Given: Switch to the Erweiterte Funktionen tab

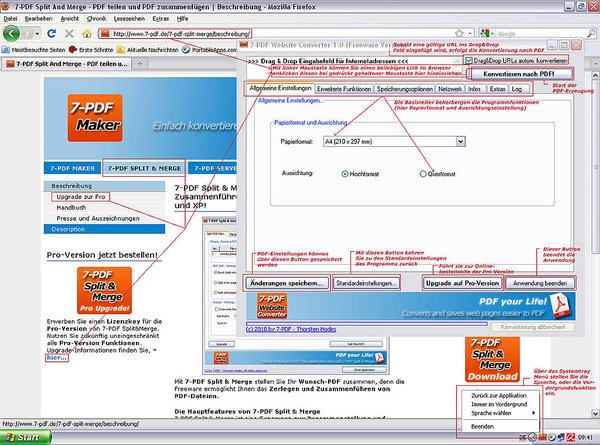Looking at the screenshot, I should point(344,89).
